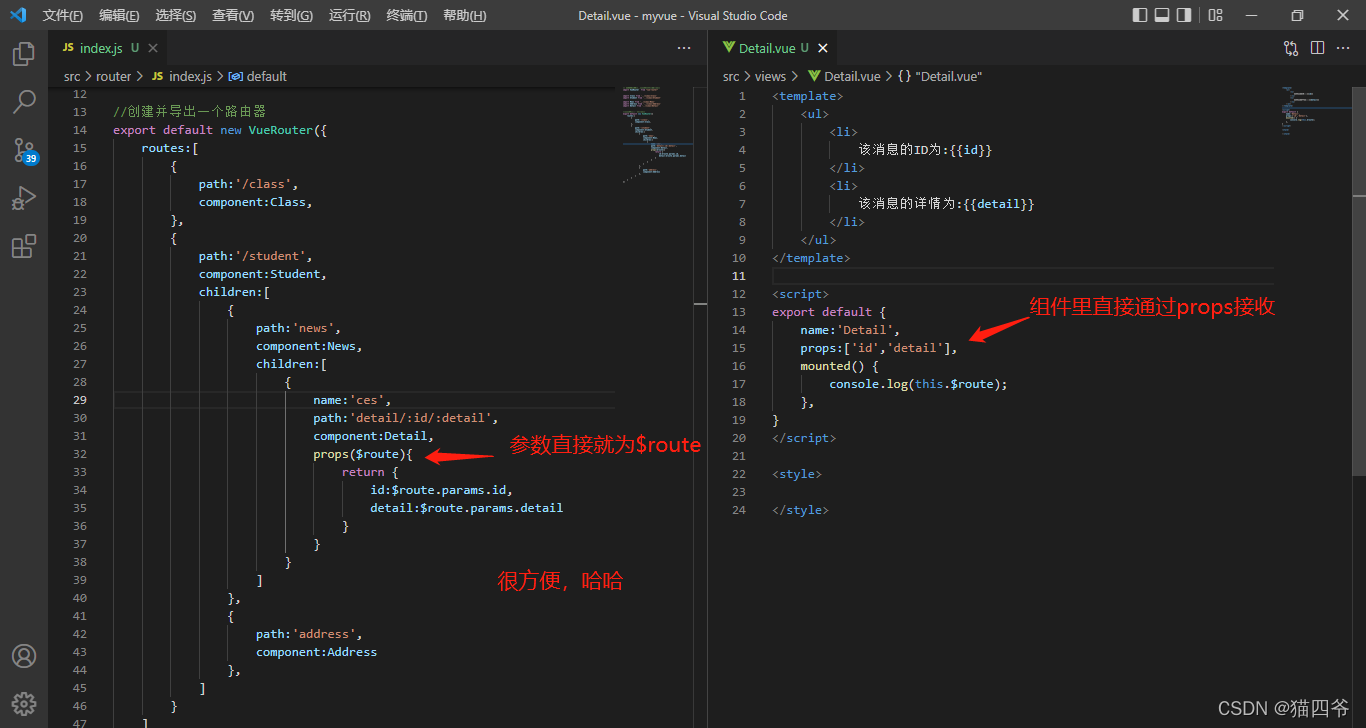Click Detail.vue file breadcrumb

[x=844, y=76]
